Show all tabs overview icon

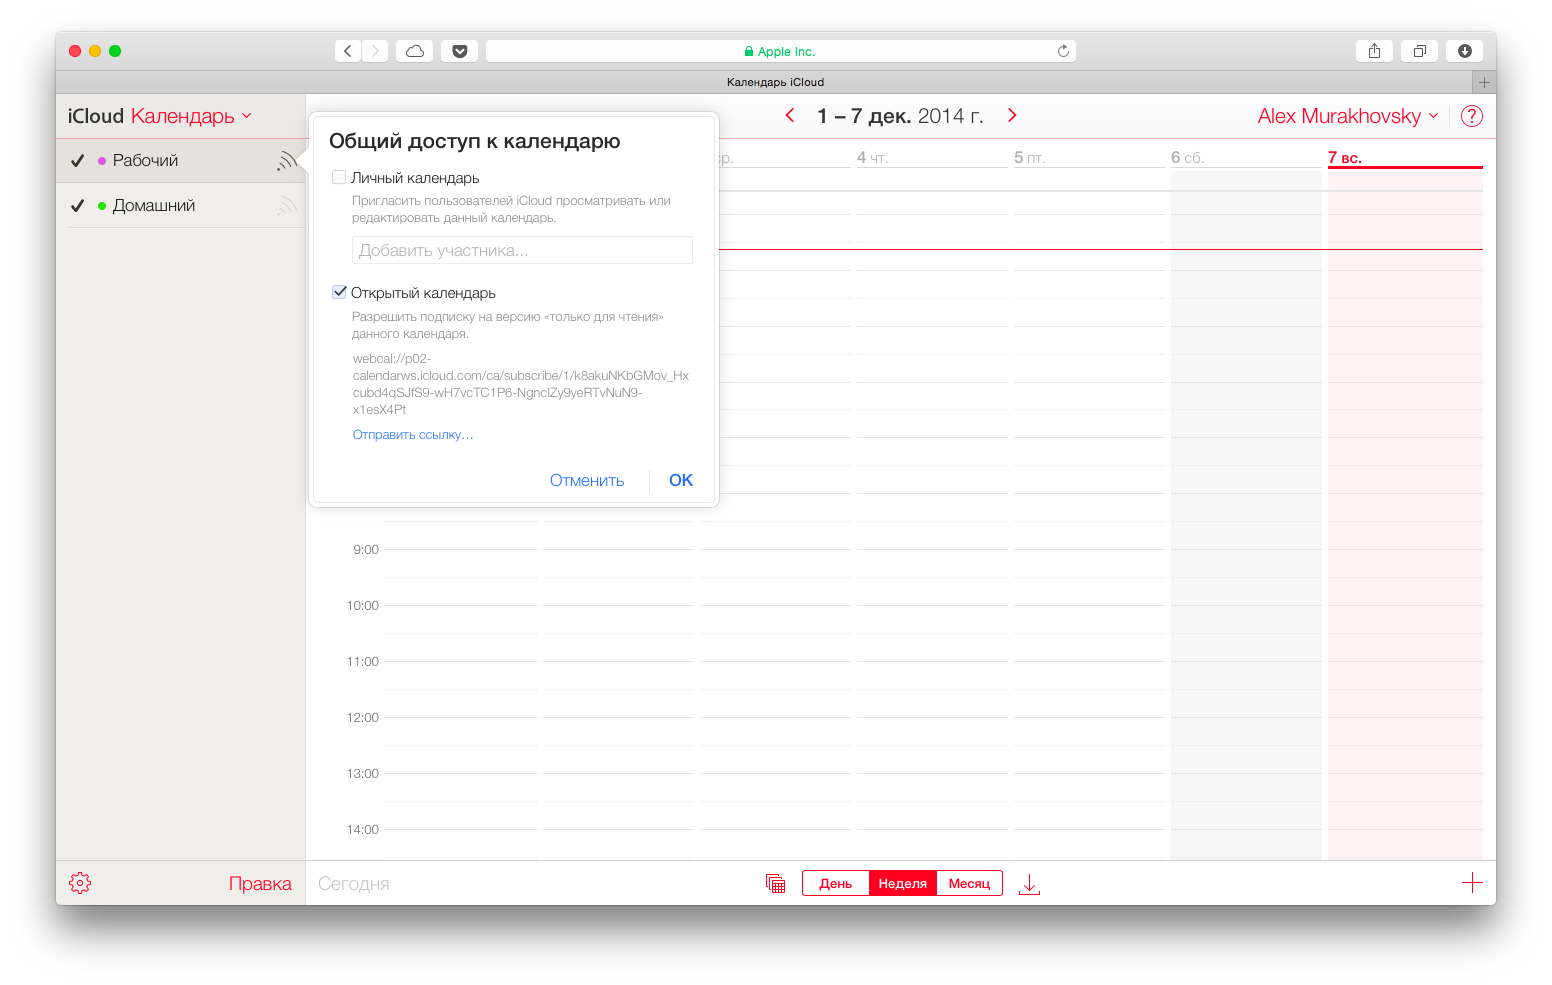(x=1419, y=51)
